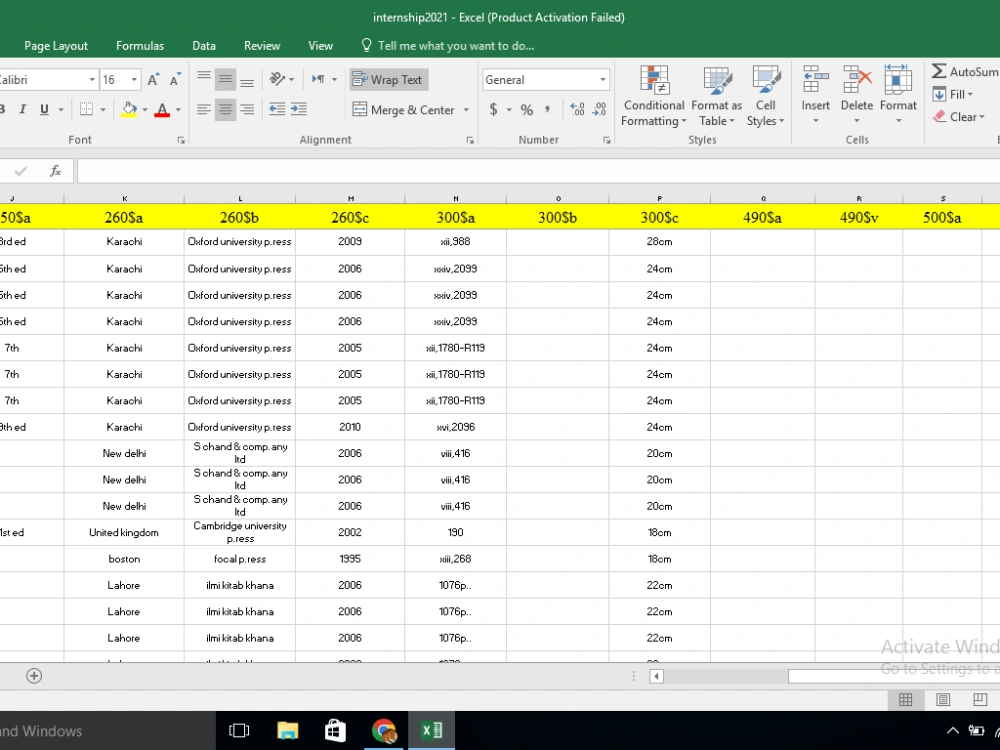
Task: Apply Accounting Number Format dollar icon
Action: (x=494, y=110)
